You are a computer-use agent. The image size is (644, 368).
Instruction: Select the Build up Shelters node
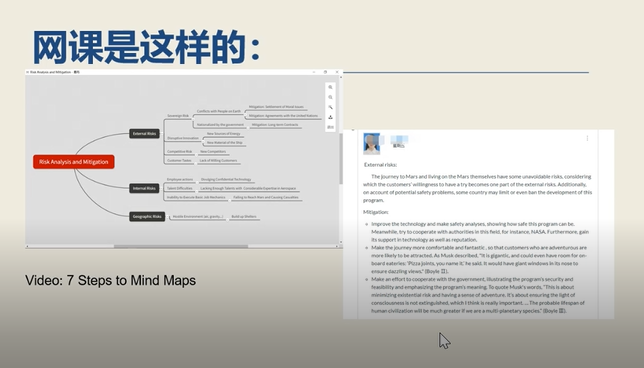click(x=244, y=216)
